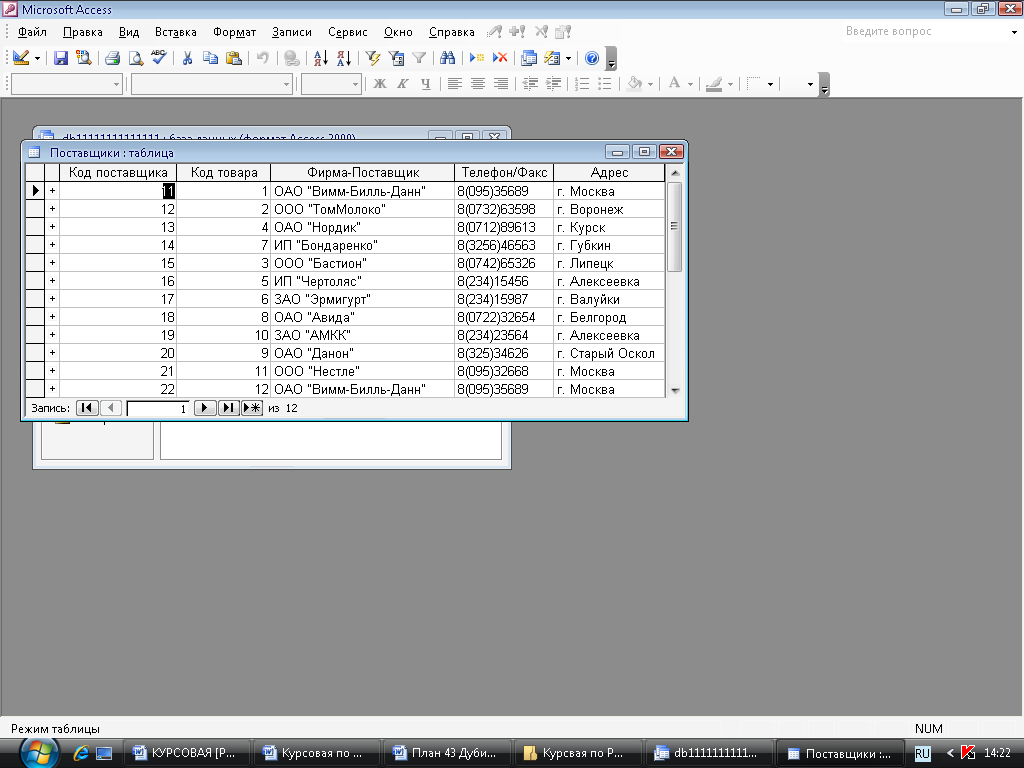The image size is (1024, 768).
Task: Select the "Фирма-Поставщик" column header
Action: tap(362, 172)
